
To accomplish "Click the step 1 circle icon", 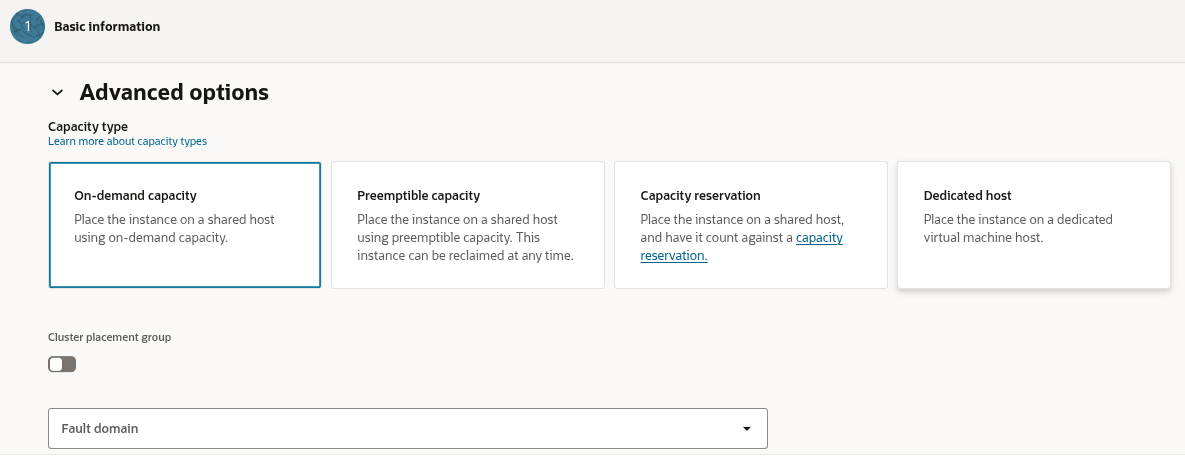I will coord(27,27).
